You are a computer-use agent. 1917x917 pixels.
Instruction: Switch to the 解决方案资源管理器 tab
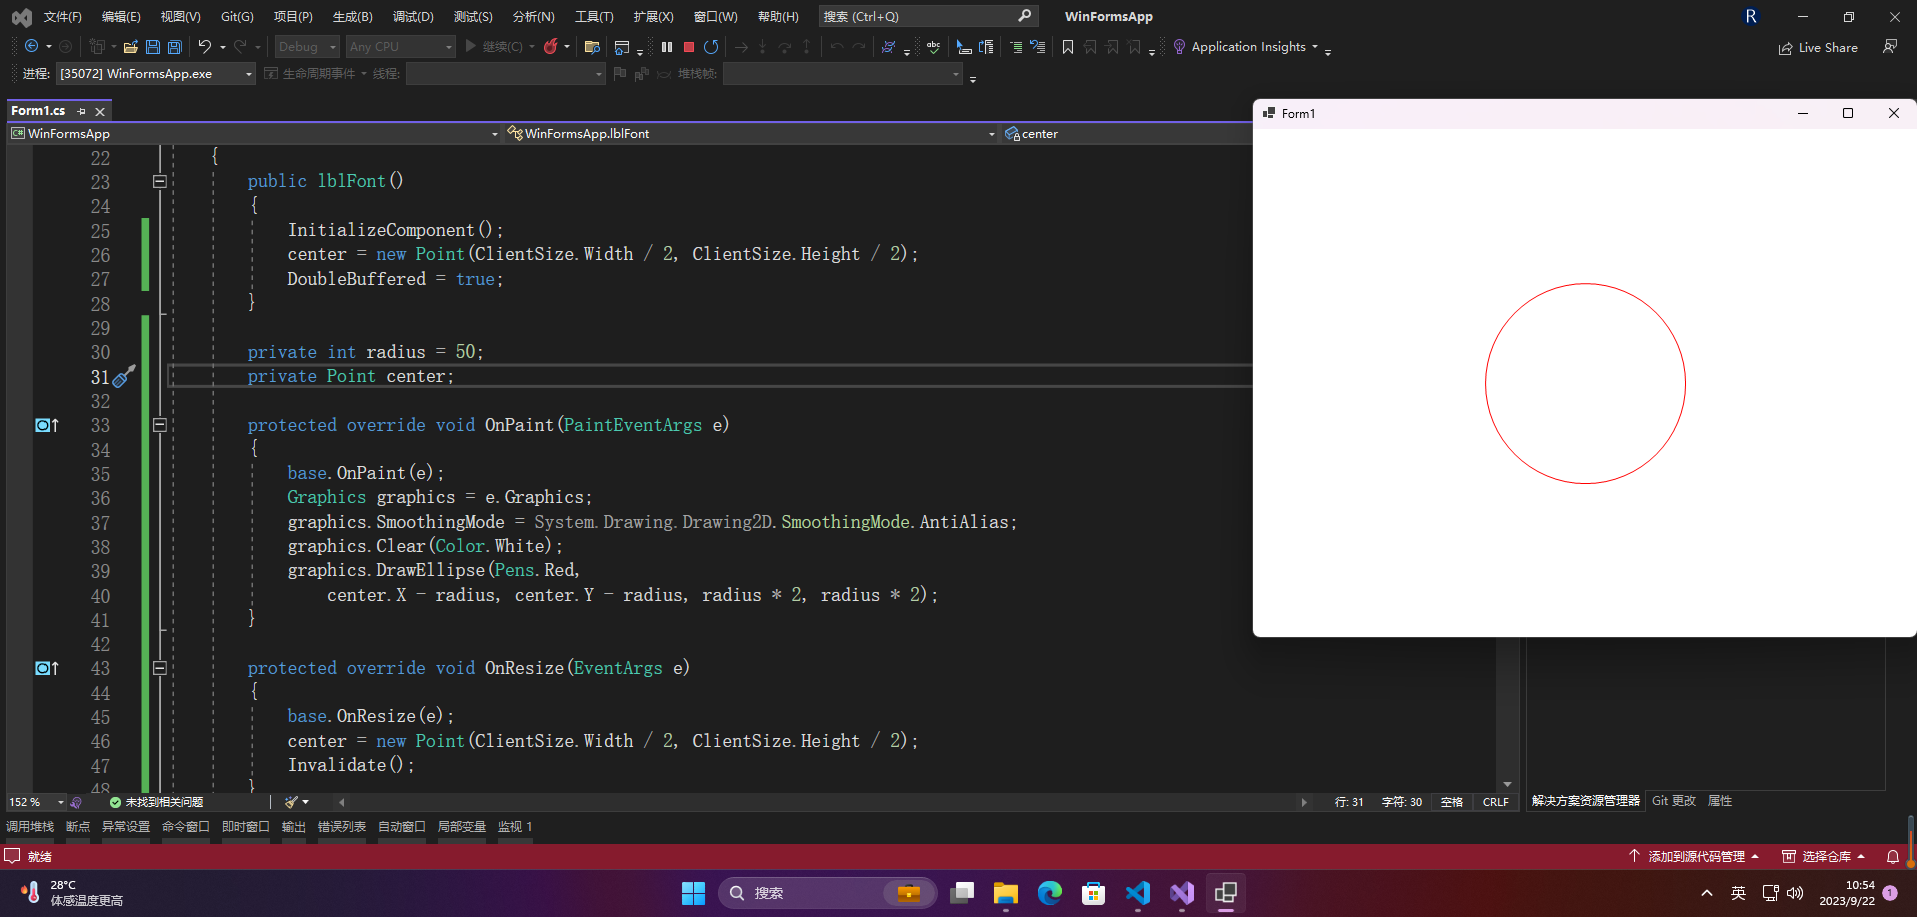(x=1586, y=801)
